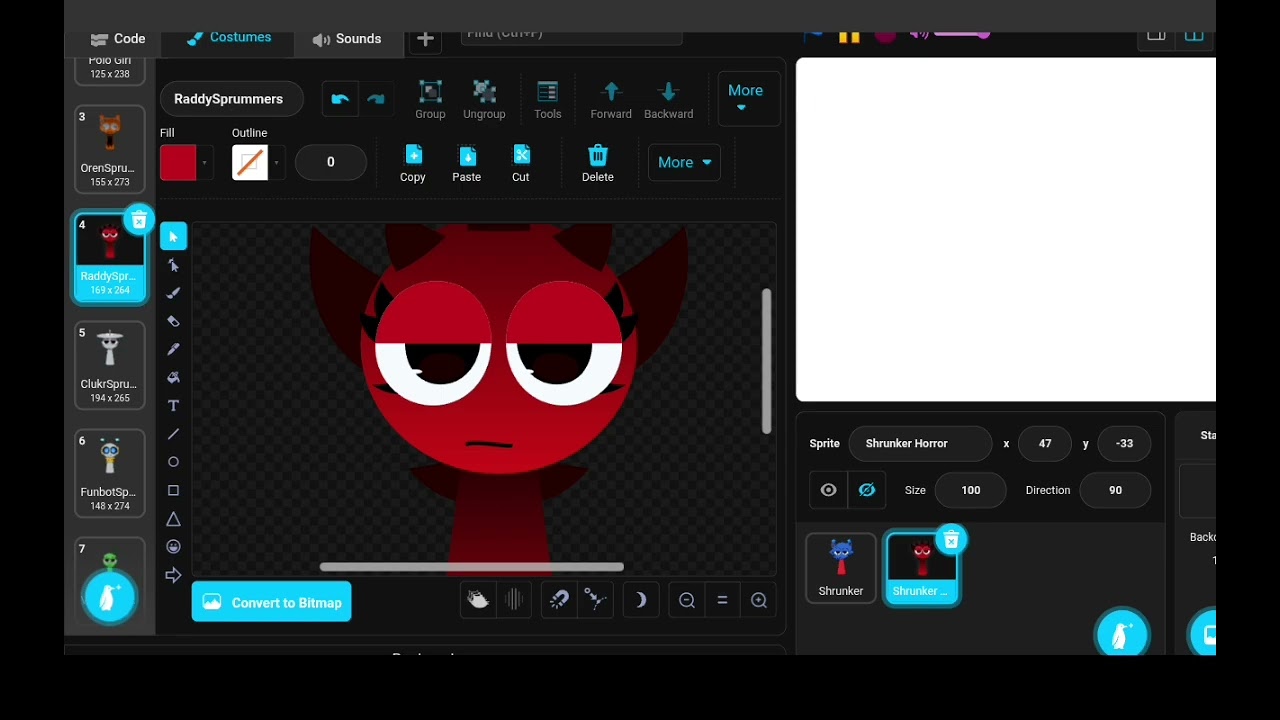1280x720 pixels.
Task: Select the Rectangle tool
Action: [x=173, y=490]
